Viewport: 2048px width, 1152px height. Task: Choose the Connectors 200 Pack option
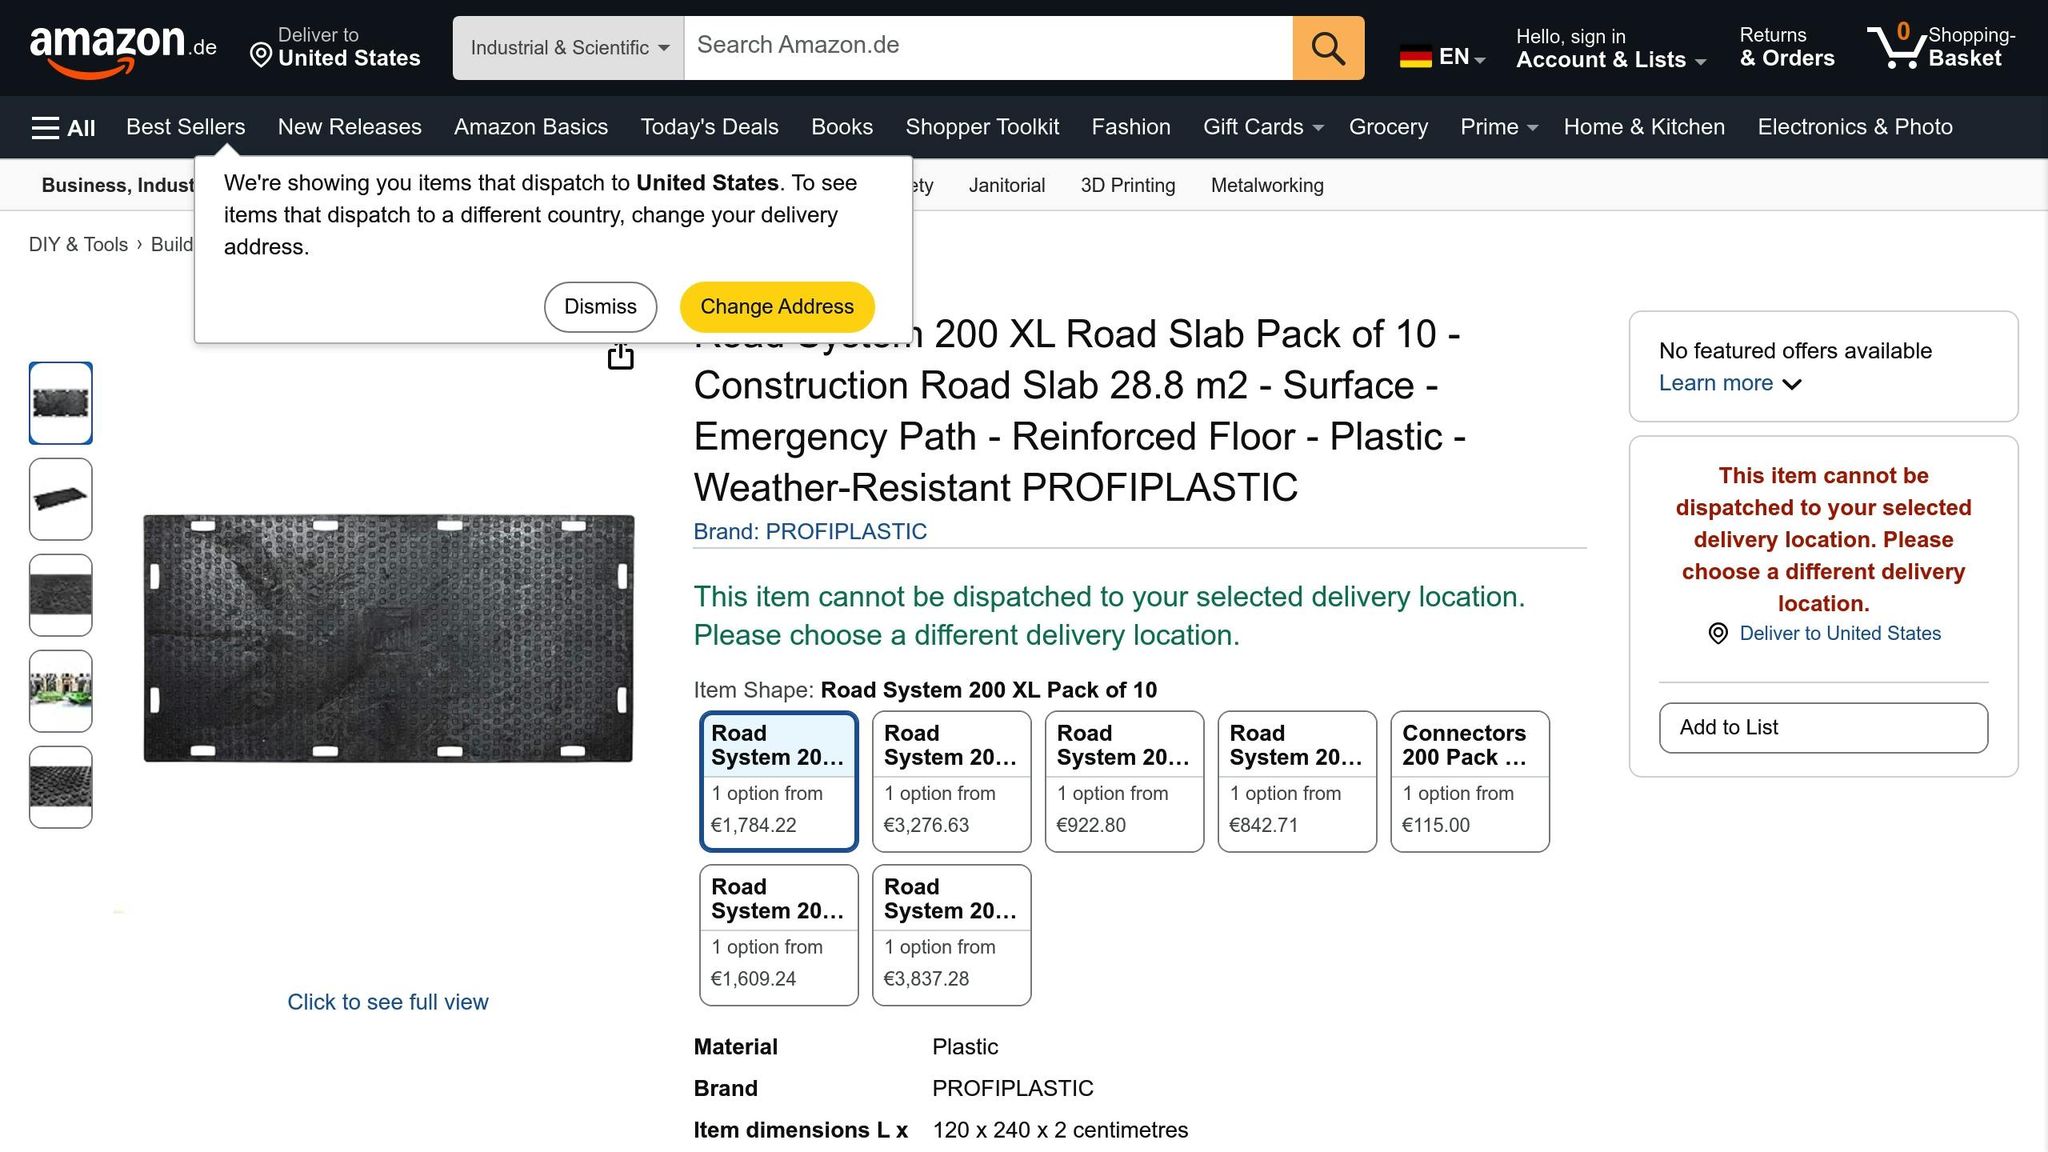tap(1470, 782)
